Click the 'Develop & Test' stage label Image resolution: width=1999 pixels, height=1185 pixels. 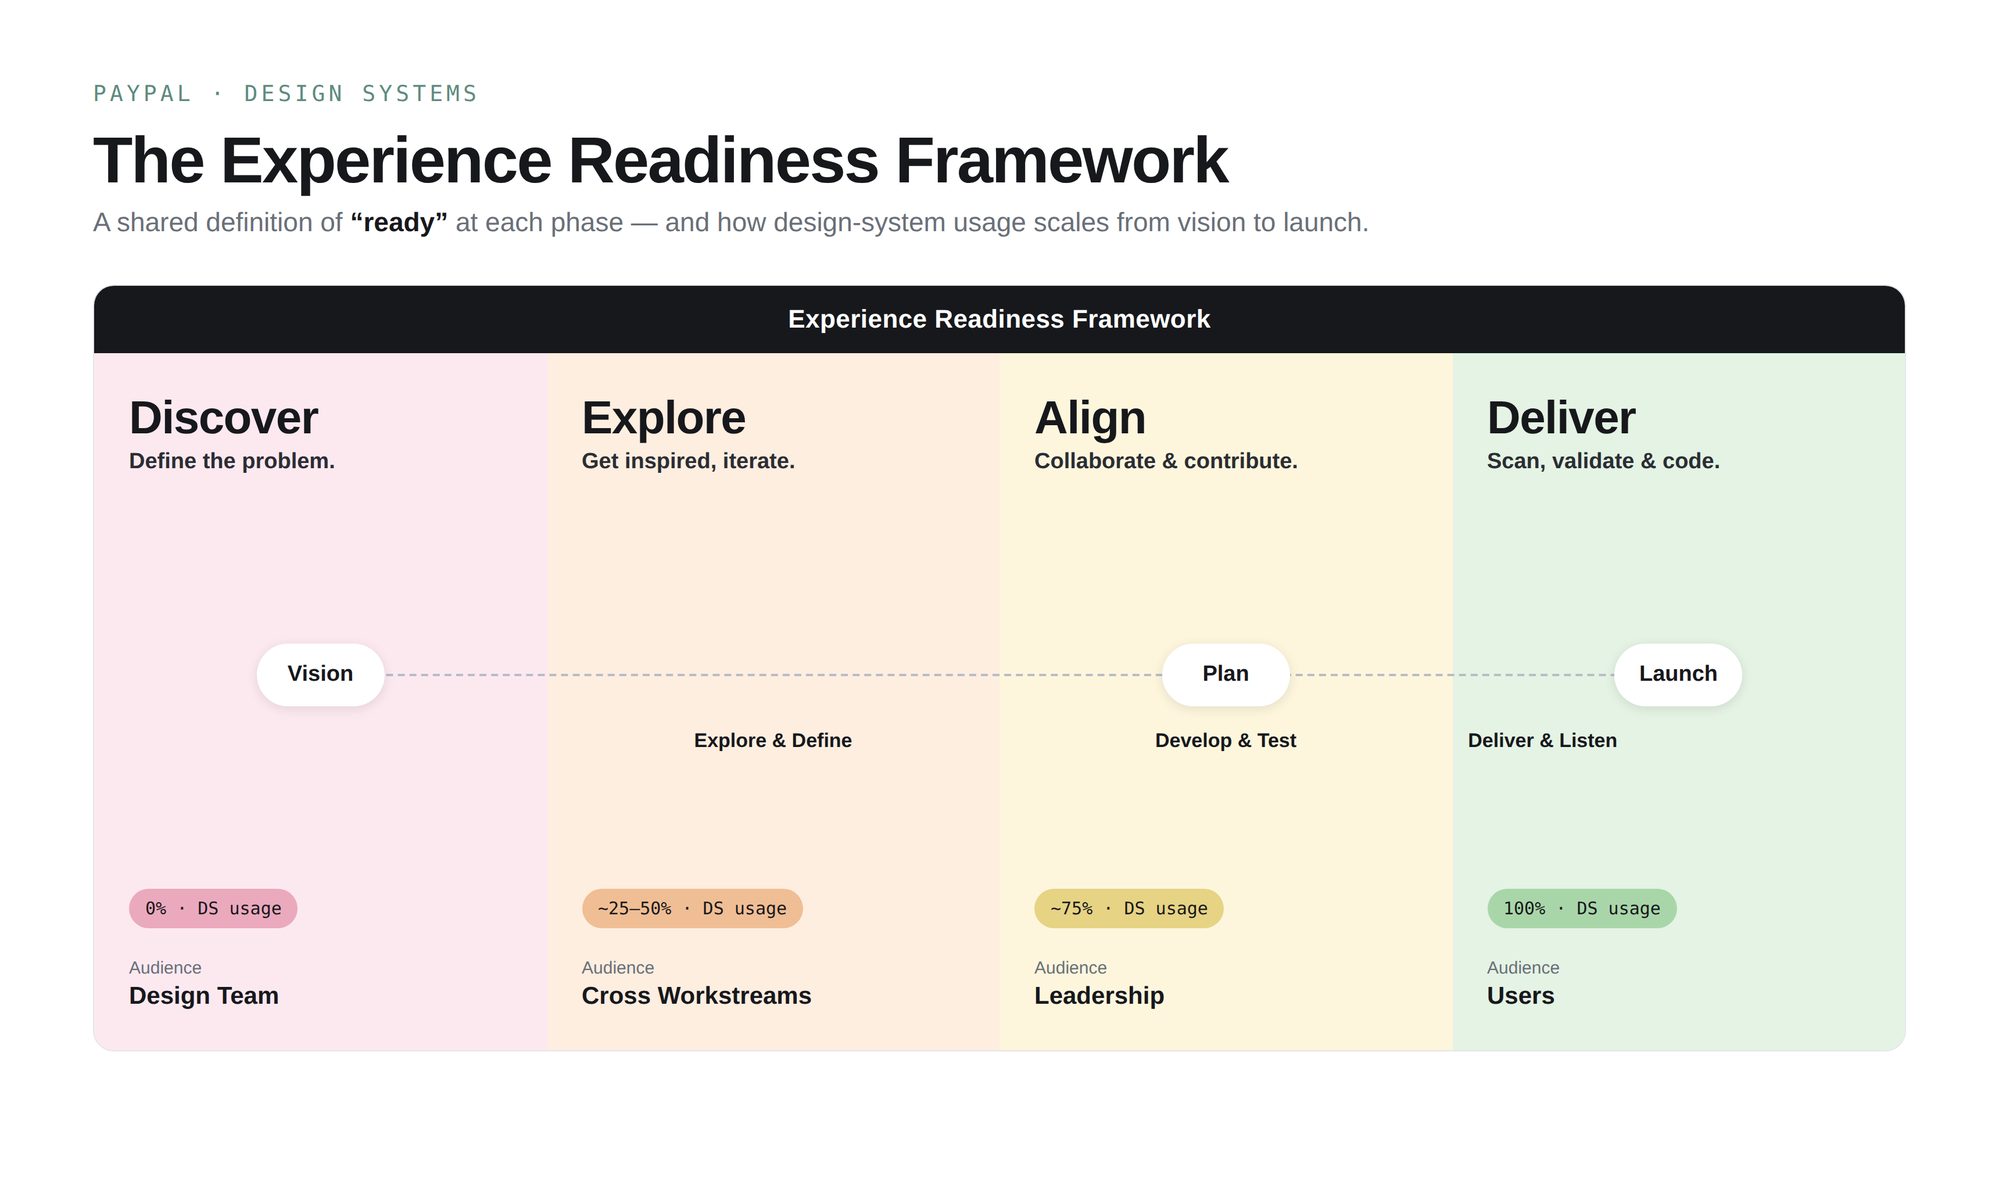pos(1225,740)
